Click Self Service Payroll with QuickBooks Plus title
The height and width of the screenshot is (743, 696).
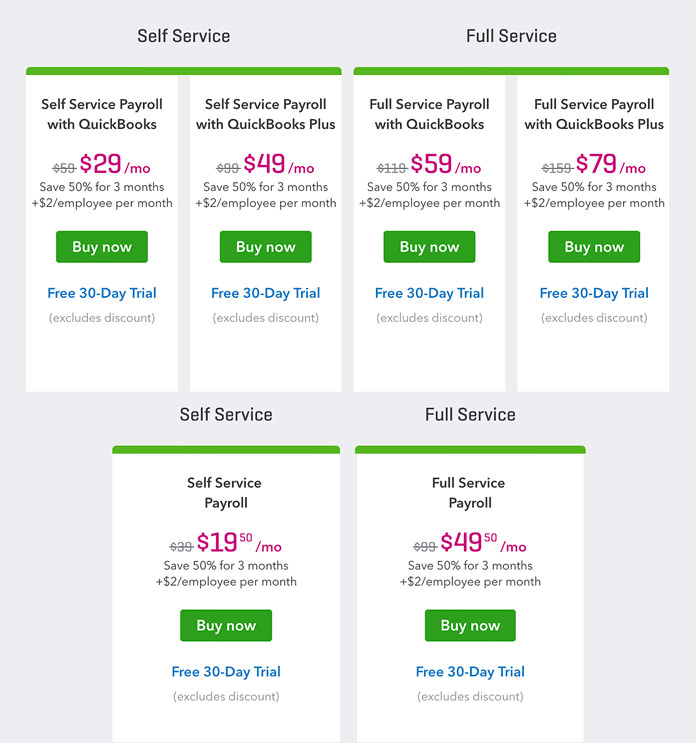(x=266, y=114)
